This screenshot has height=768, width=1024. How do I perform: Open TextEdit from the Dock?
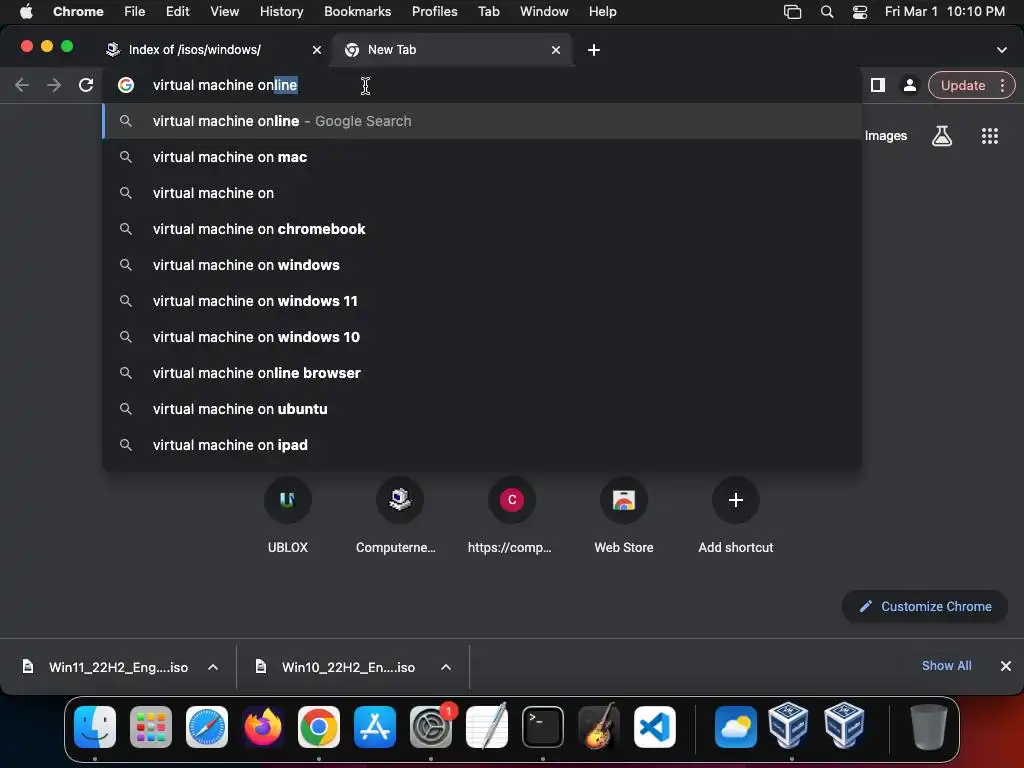(x=487, y=726)
